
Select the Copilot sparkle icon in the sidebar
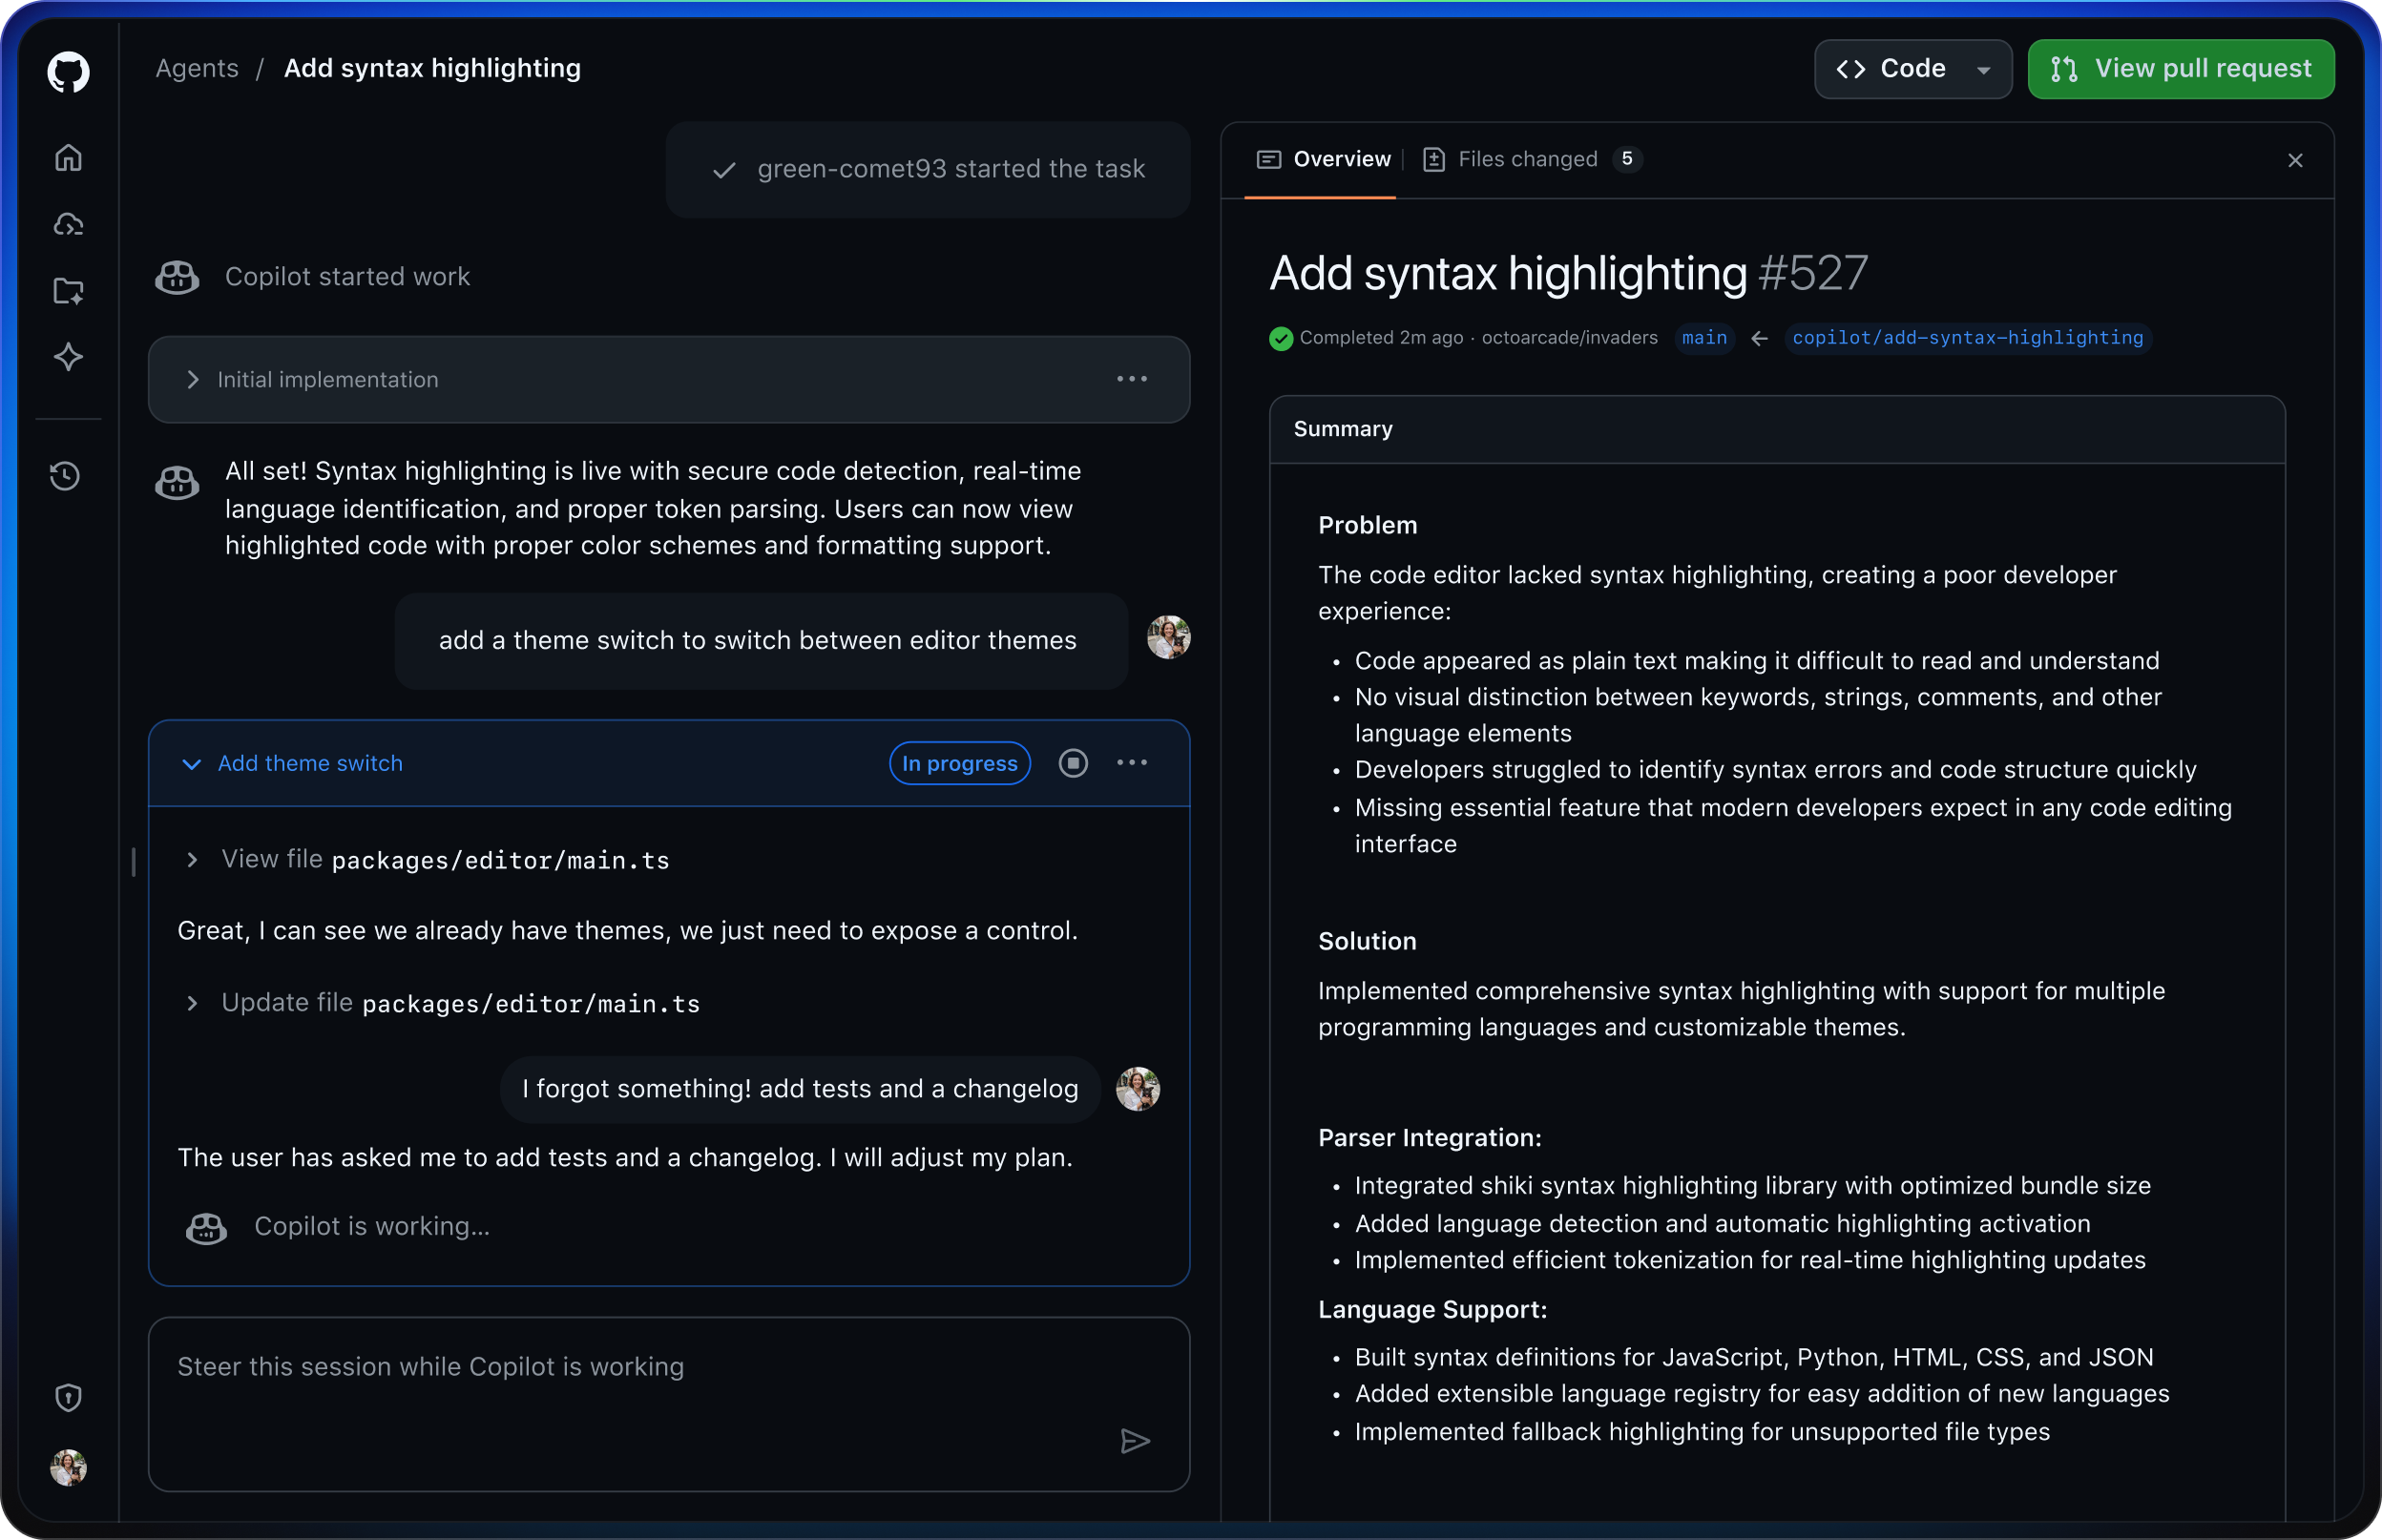click(68, 357)
